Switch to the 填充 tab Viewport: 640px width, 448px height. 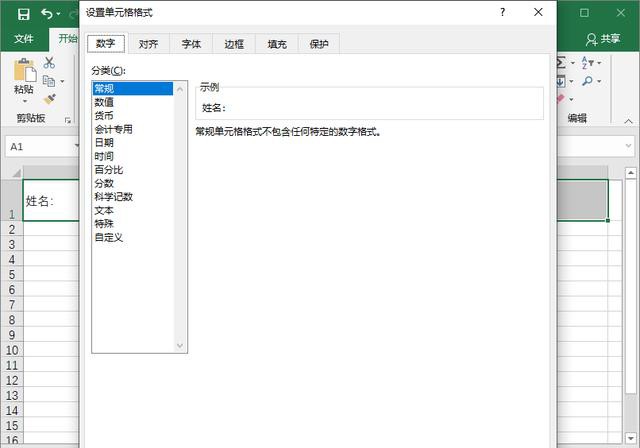click(x=277, y=44)
